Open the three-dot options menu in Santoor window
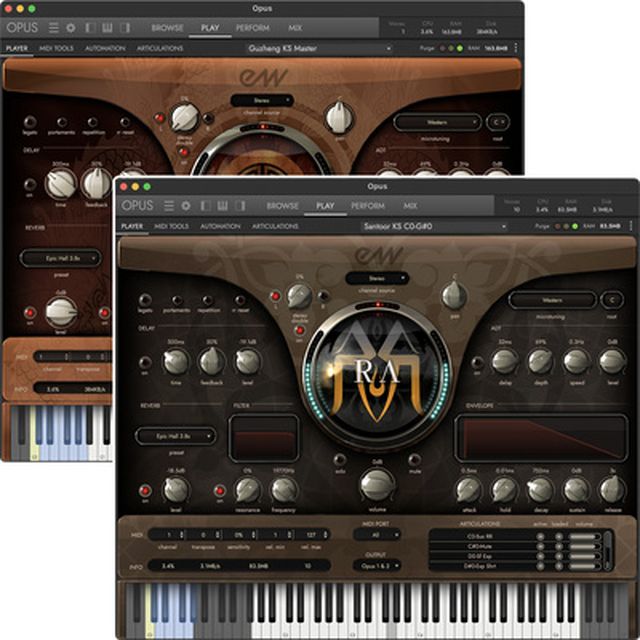Viewport: 640px width, 640px height. 631,226
